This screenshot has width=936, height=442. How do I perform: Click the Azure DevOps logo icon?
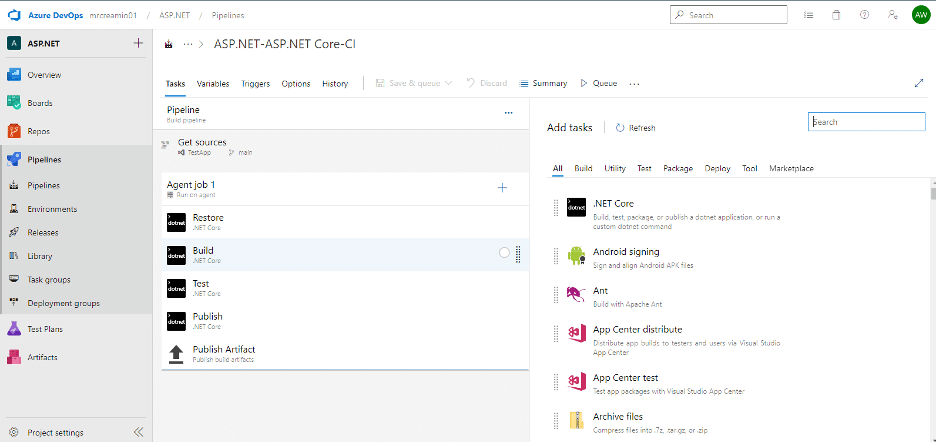(14, 15)
